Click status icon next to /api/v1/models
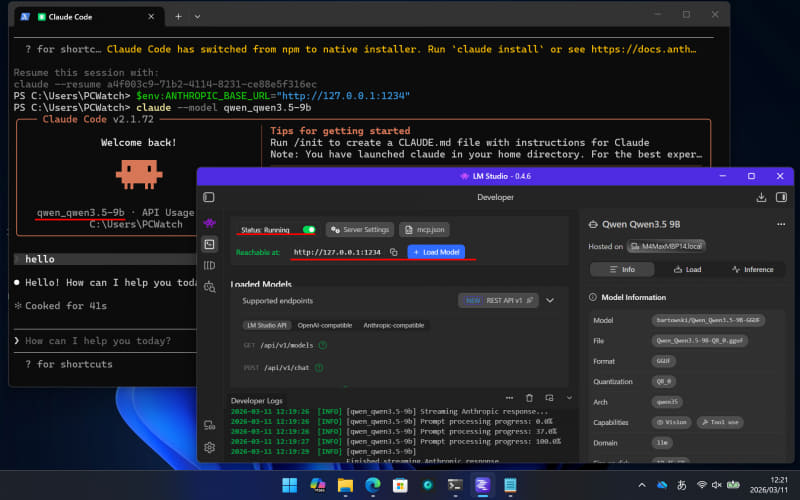 (x=322, y=345)
